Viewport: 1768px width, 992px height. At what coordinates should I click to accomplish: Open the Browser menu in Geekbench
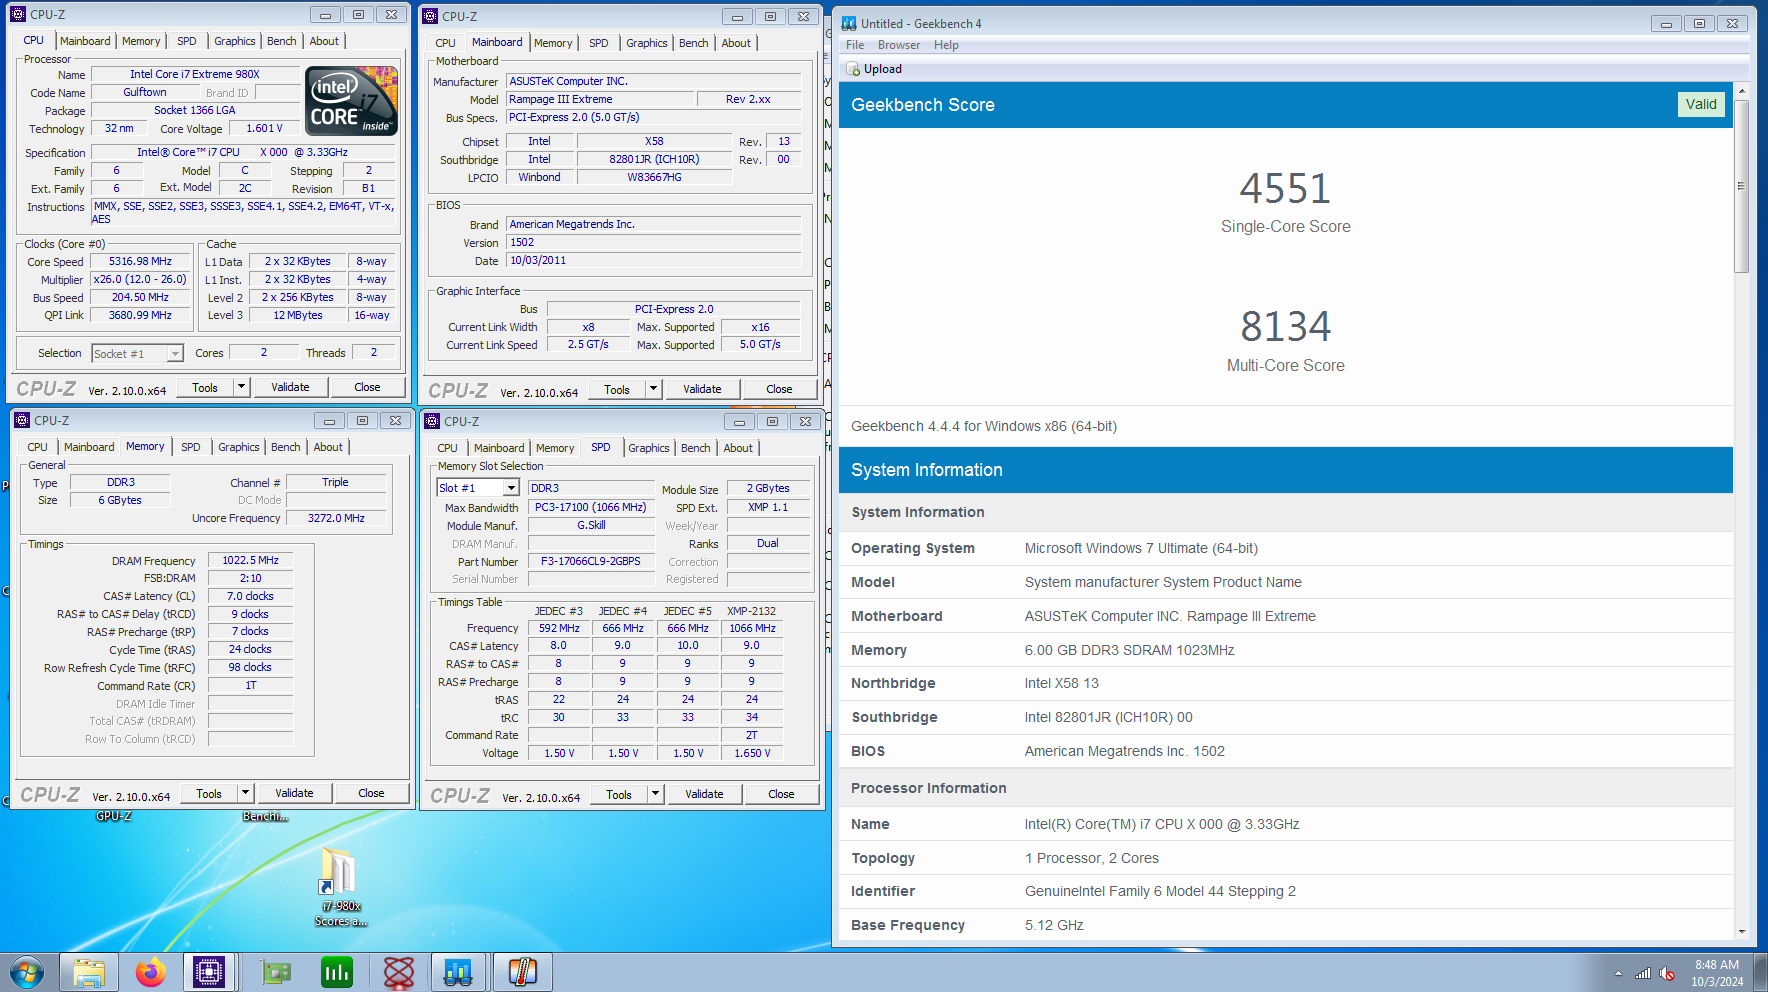(x=899, y=45)
